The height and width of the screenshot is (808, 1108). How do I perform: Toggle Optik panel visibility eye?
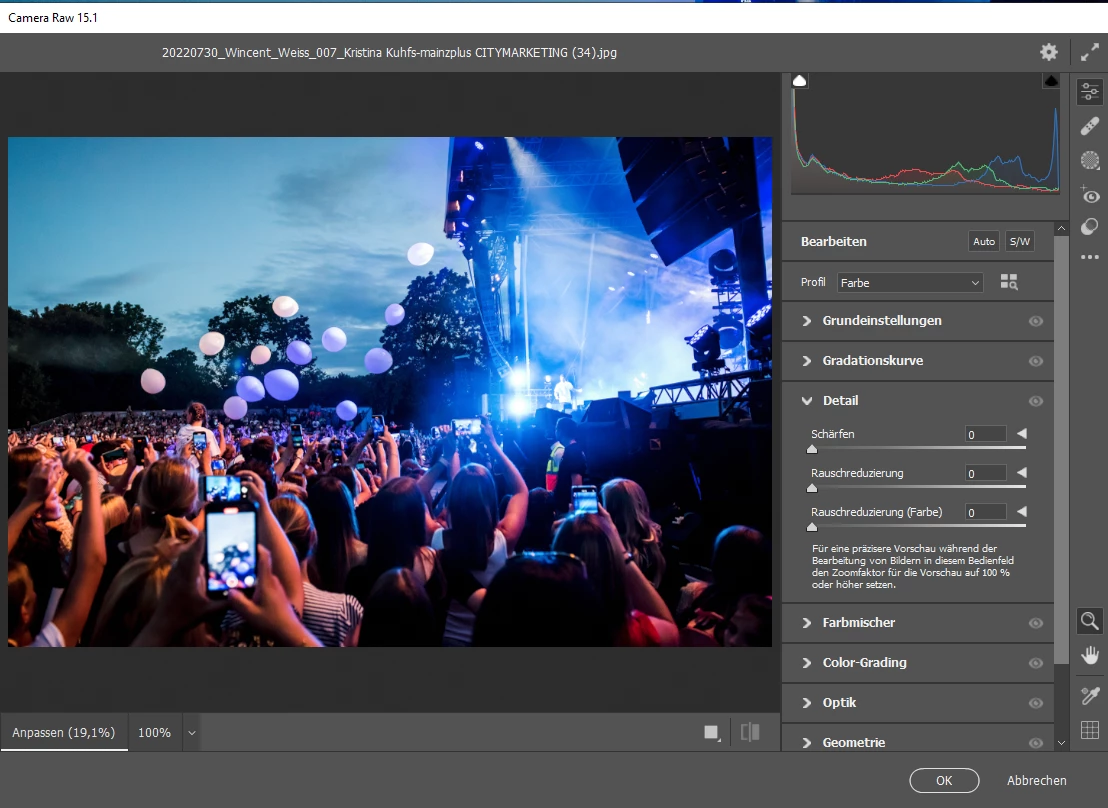tap(1036, 703)
